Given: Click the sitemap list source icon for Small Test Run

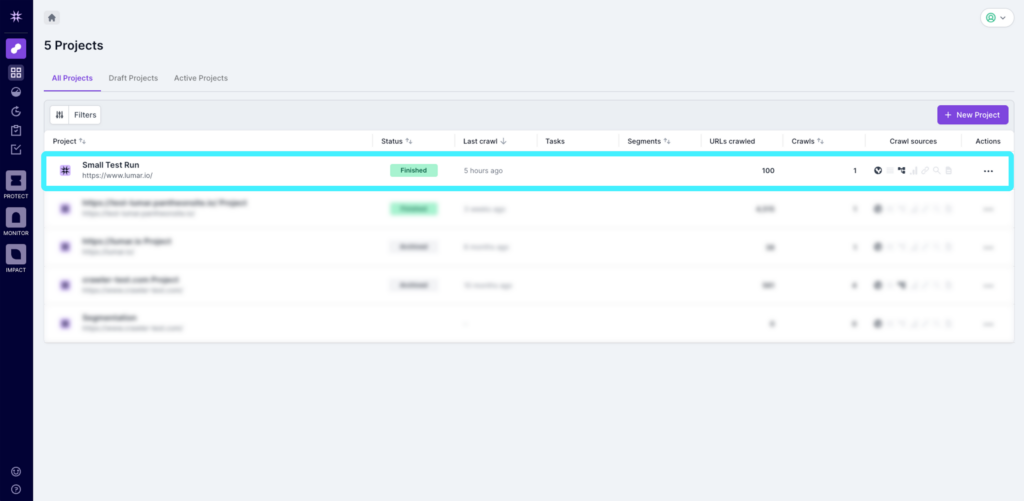Looking at the screenshot, I should [x=890, y=170].
